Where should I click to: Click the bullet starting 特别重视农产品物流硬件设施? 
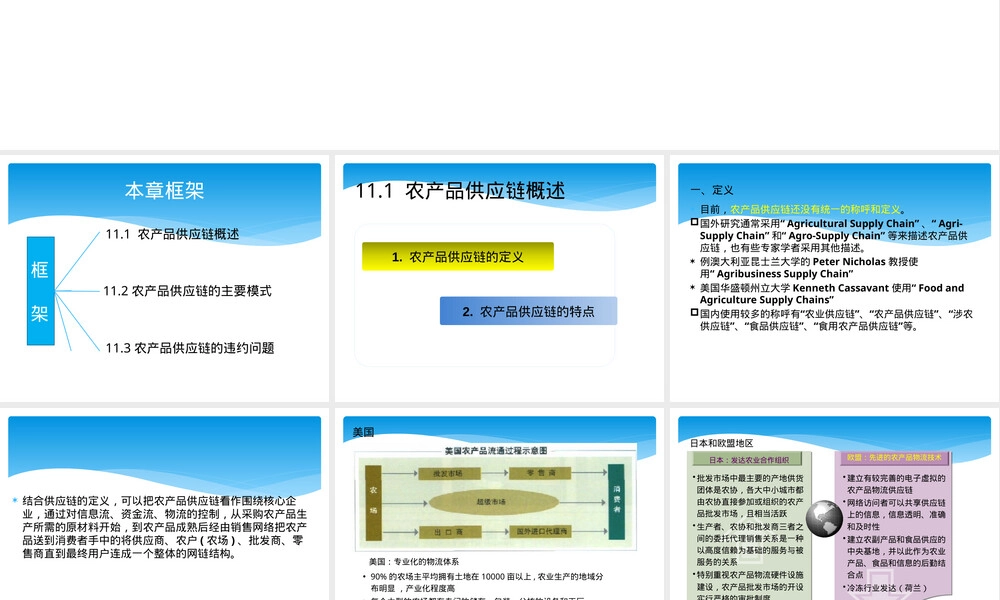(x=747, y=585)
